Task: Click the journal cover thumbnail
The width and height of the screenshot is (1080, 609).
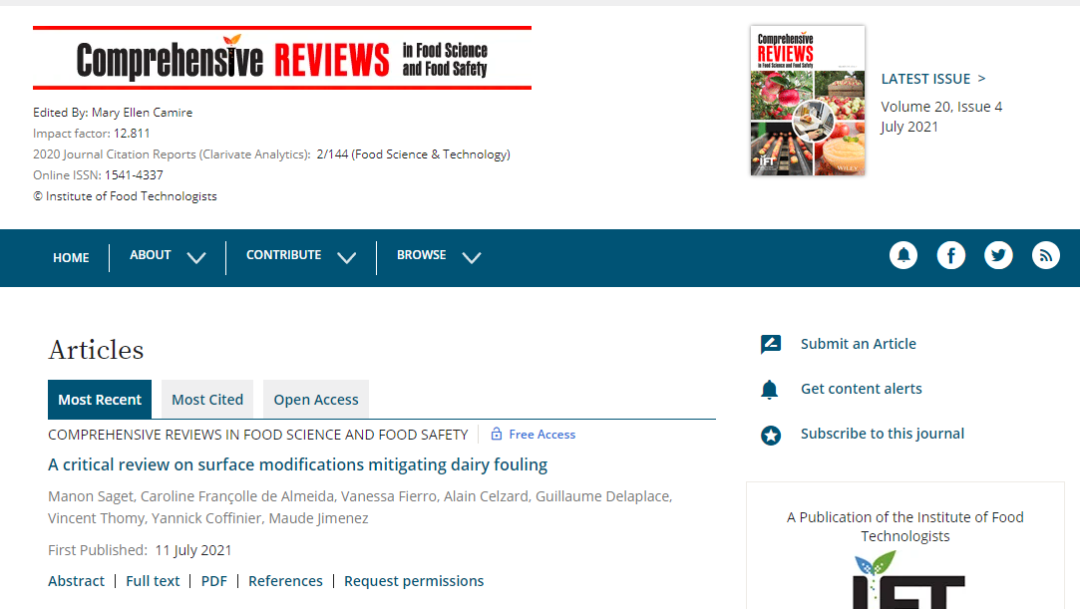Action: pos(807,101)
